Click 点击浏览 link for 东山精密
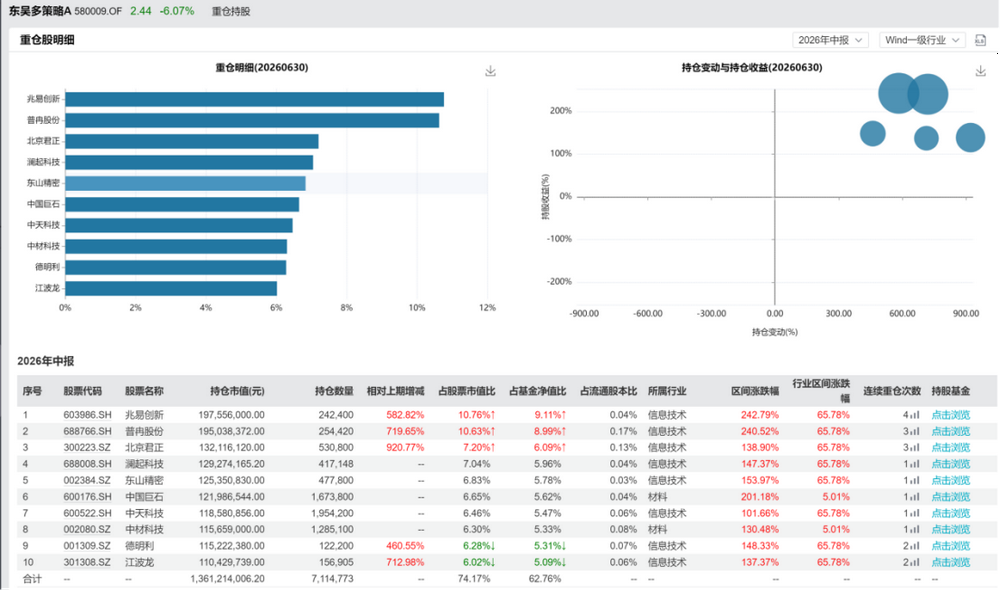Image resolution: width=1000 pixels, height=591 pixels. (950, 481)
